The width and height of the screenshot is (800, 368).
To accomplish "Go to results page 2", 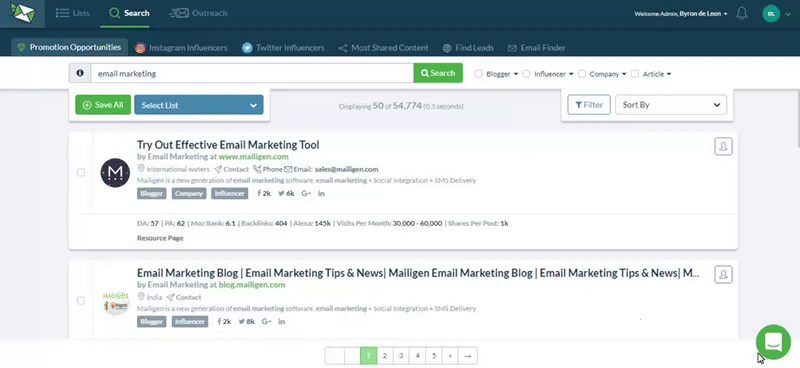I will pos(385,356).
